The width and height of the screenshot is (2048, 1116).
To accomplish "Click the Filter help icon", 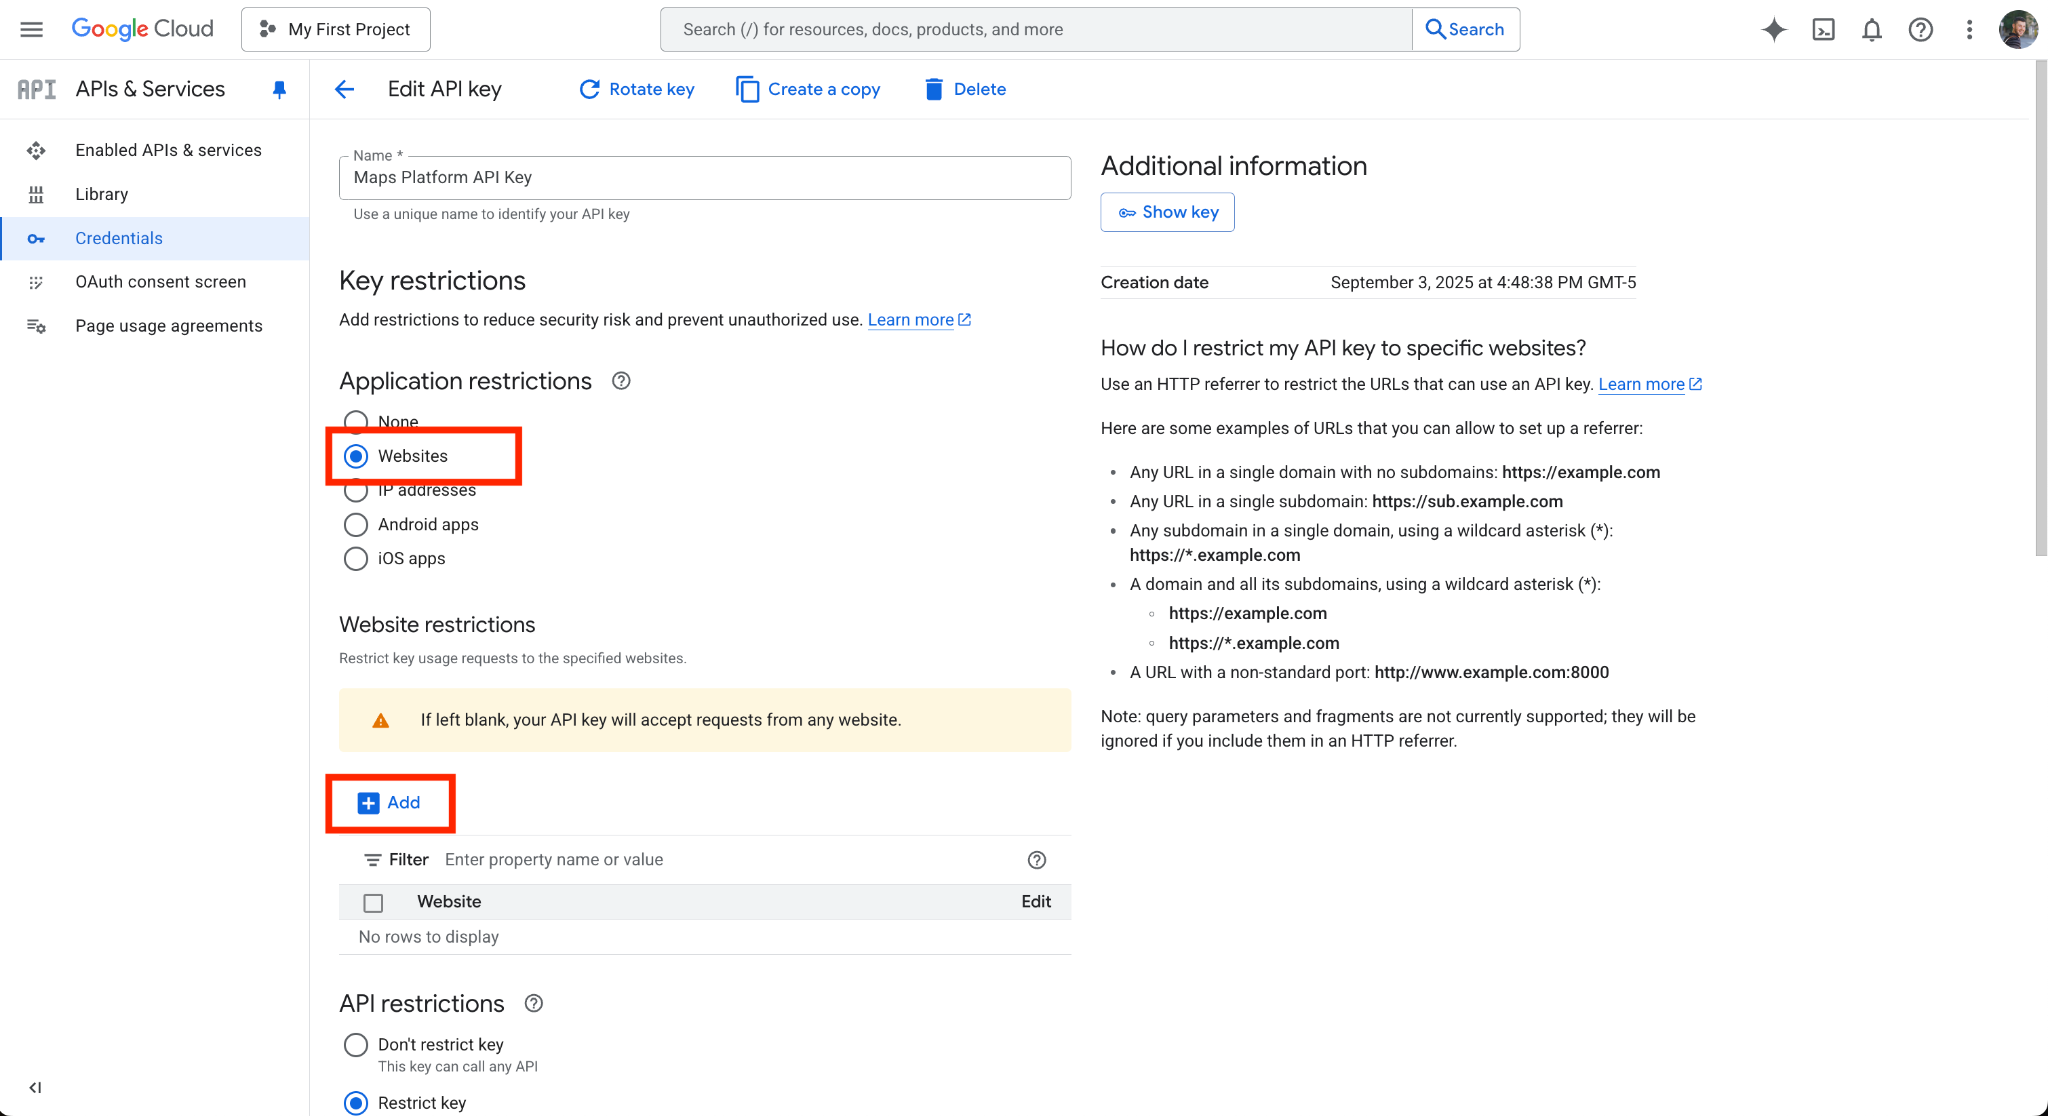I will coord(1037,860).
